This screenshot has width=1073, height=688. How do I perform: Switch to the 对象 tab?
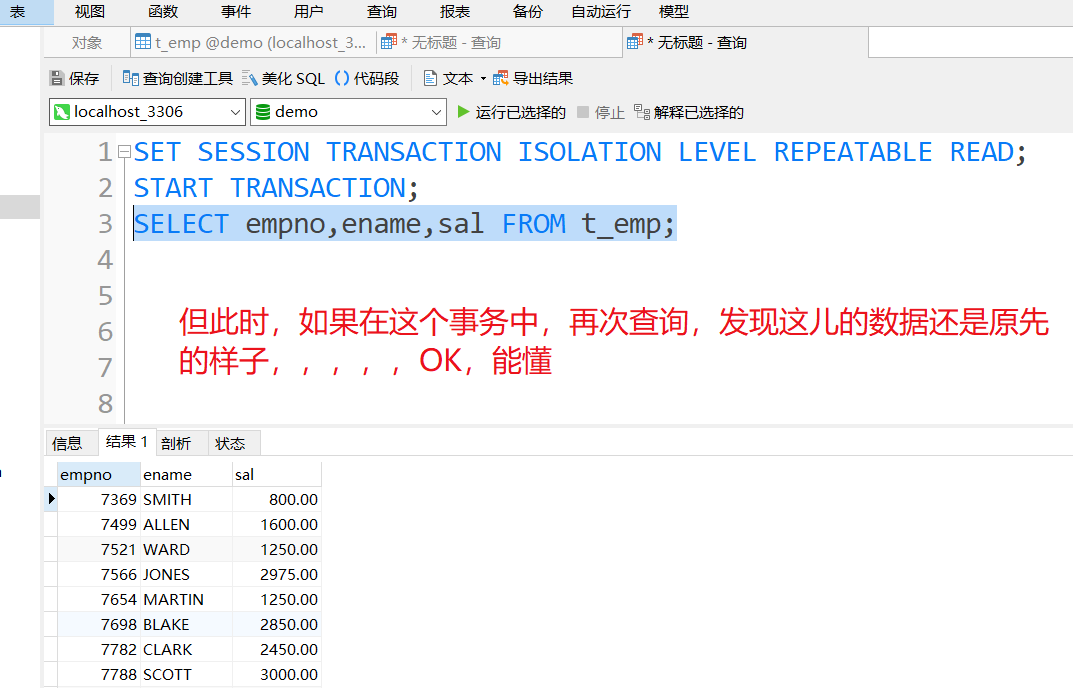[x=87, y=42]
